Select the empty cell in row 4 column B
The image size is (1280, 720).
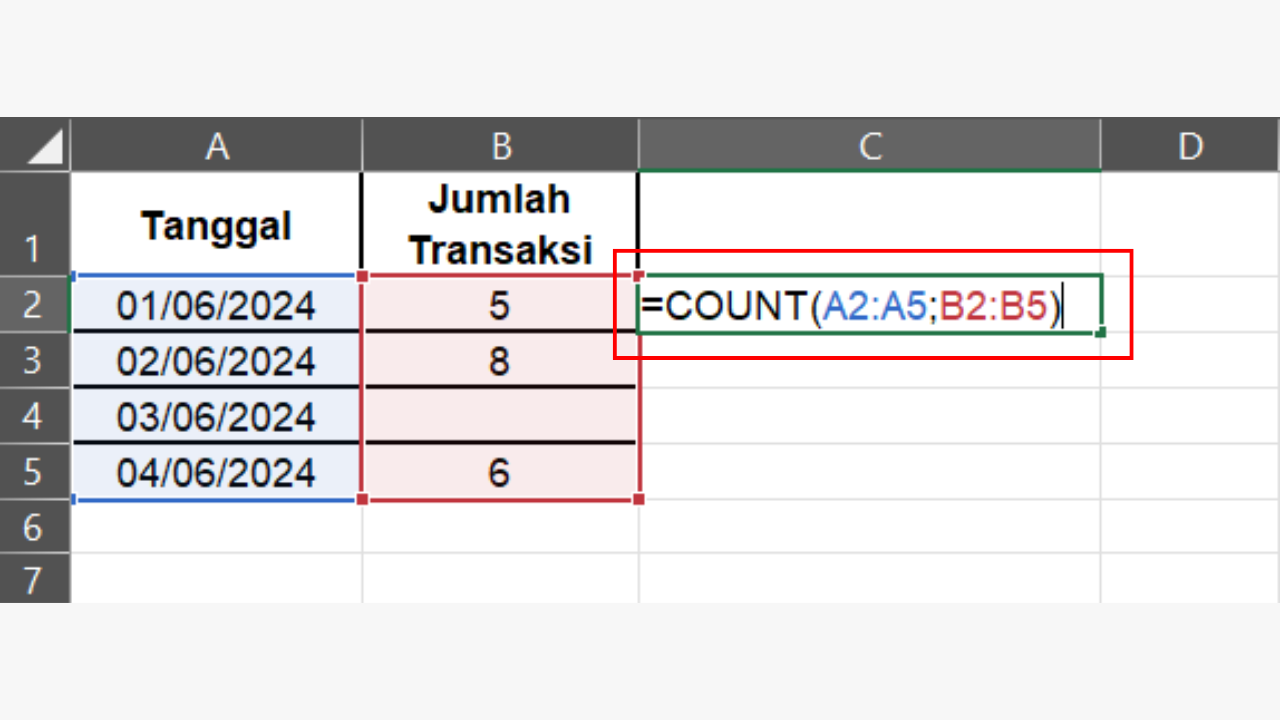click(500, 417)
